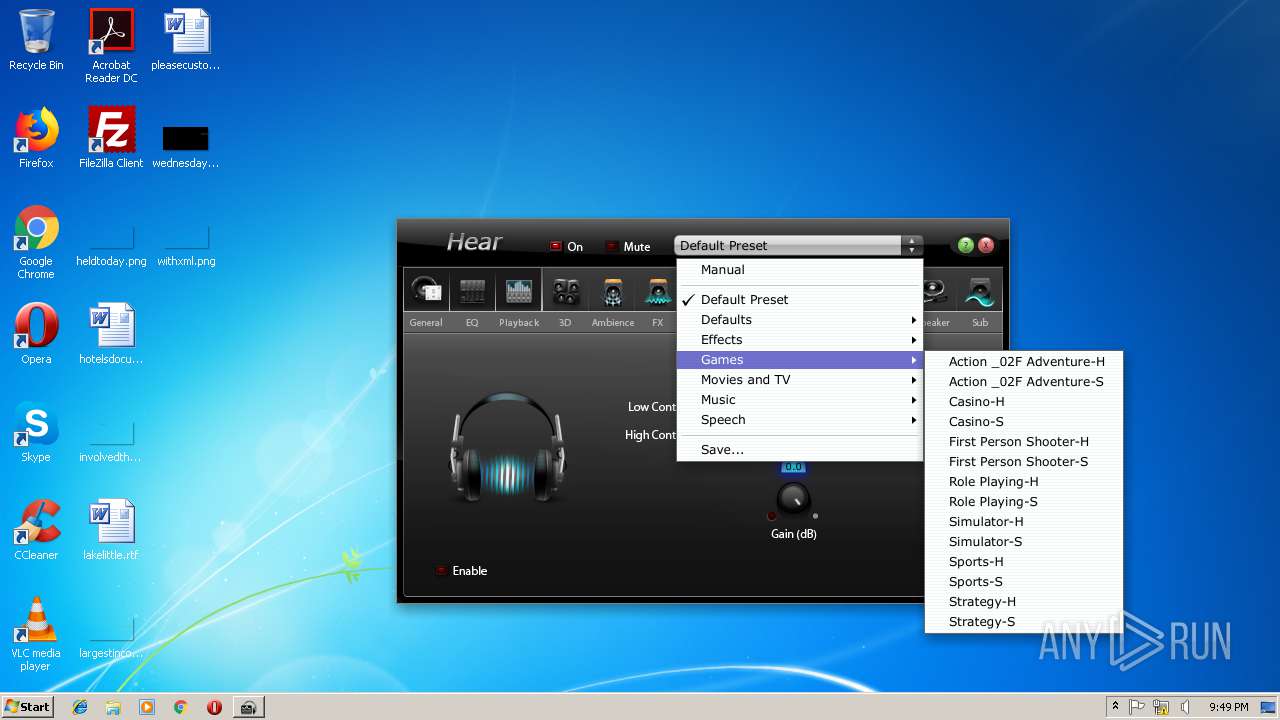
Task: Open the Default Preset dropdown
Action: [x=798, y=246]
